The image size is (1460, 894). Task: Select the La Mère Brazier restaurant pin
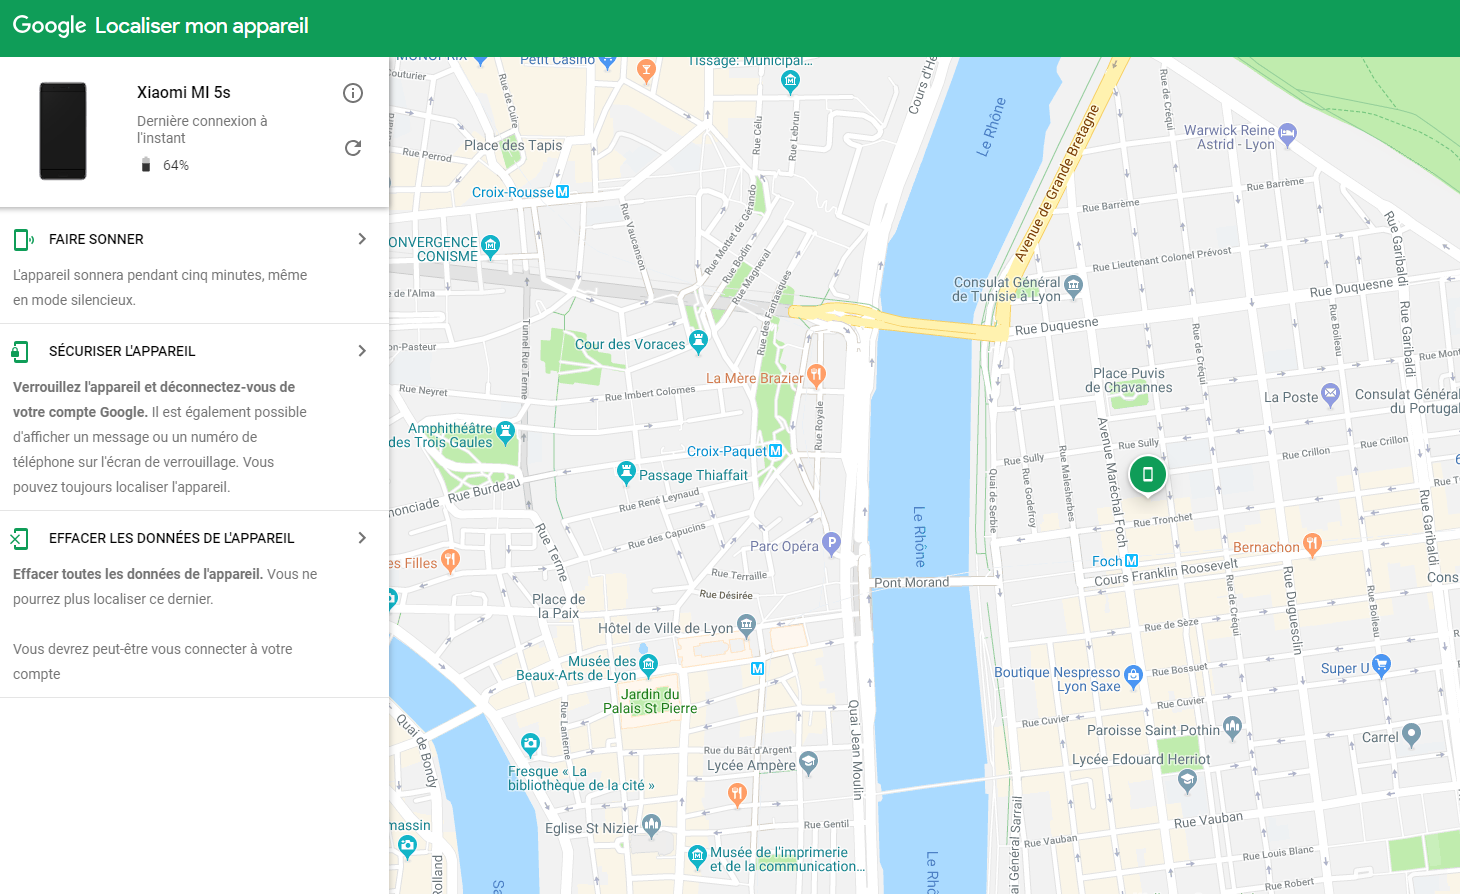click(x=816, y=376)
